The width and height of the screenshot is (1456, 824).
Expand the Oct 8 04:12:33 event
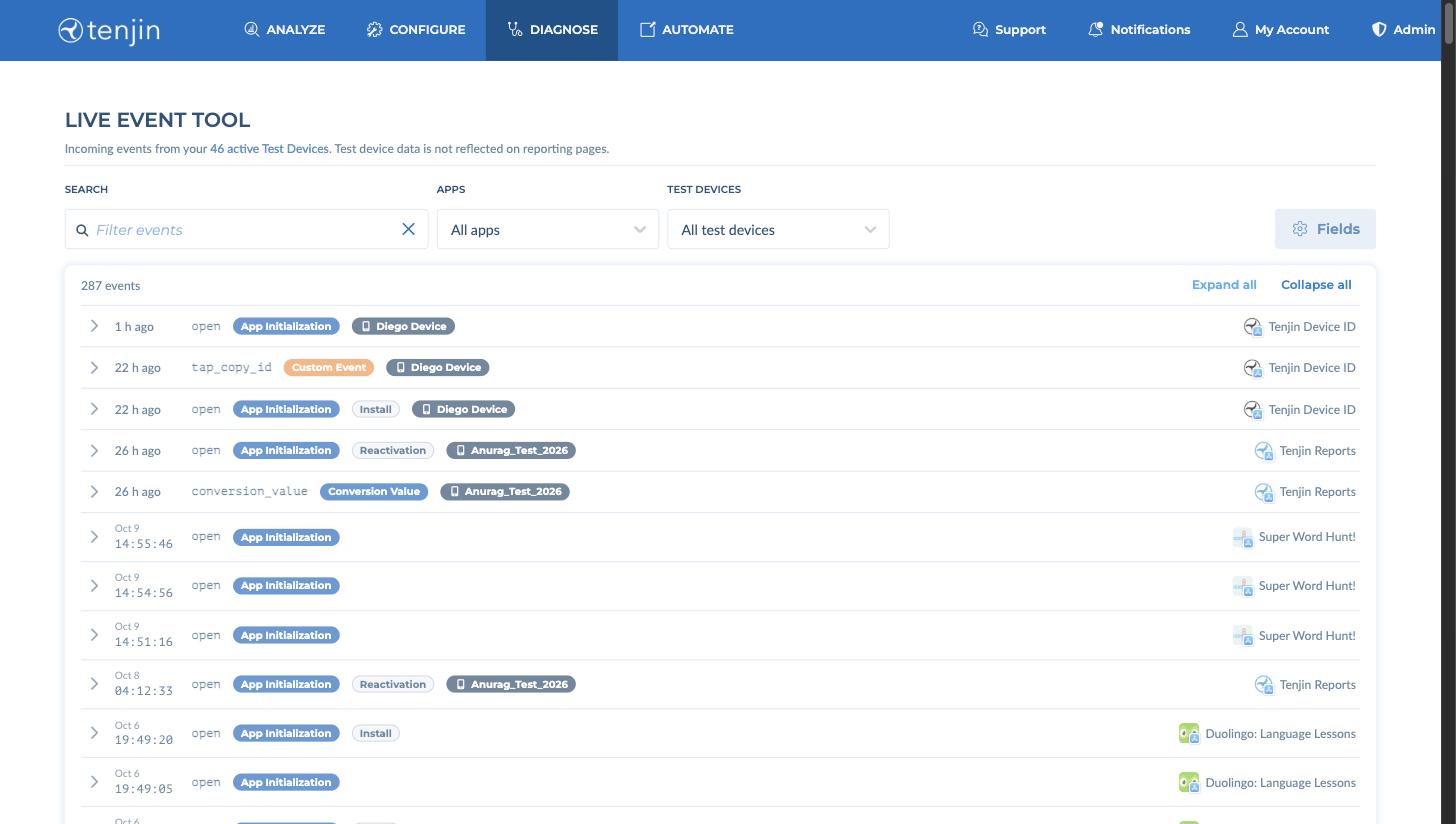[94, 684]
